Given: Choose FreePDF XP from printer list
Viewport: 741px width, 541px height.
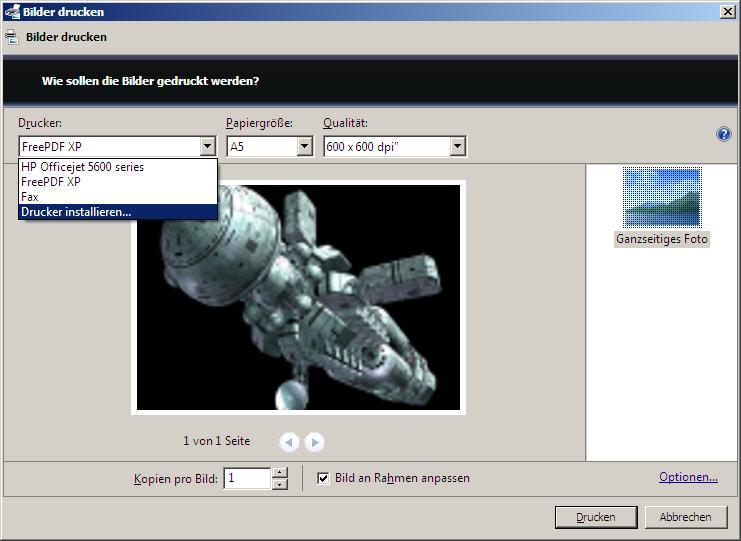Looking at the screenshot, I should point(51,182).
